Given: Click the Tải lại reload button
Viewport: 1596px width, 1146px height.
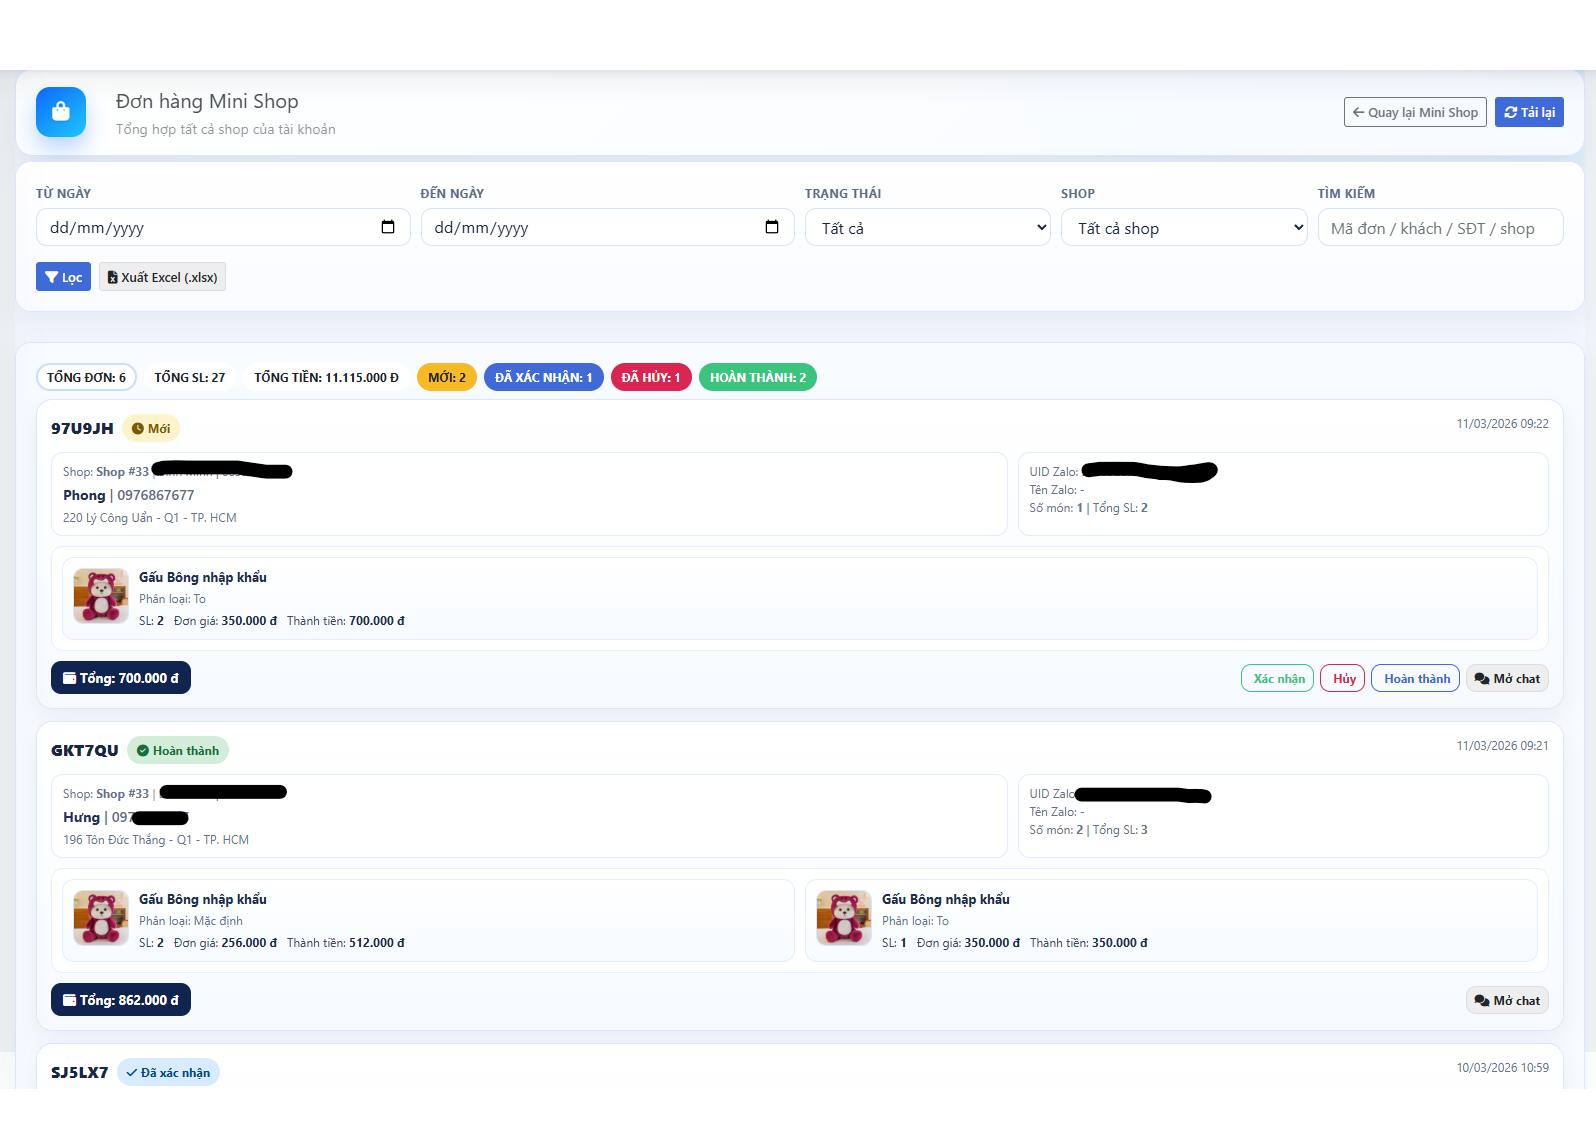Looking at the screenshot, I should click(x=1529, y=112).
